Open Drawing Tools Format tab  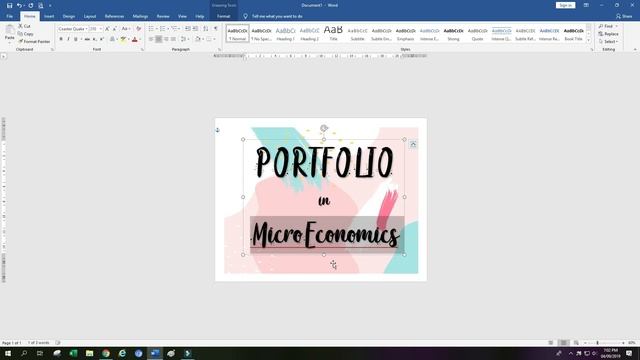pyautogui.click(x=223, y=16)
